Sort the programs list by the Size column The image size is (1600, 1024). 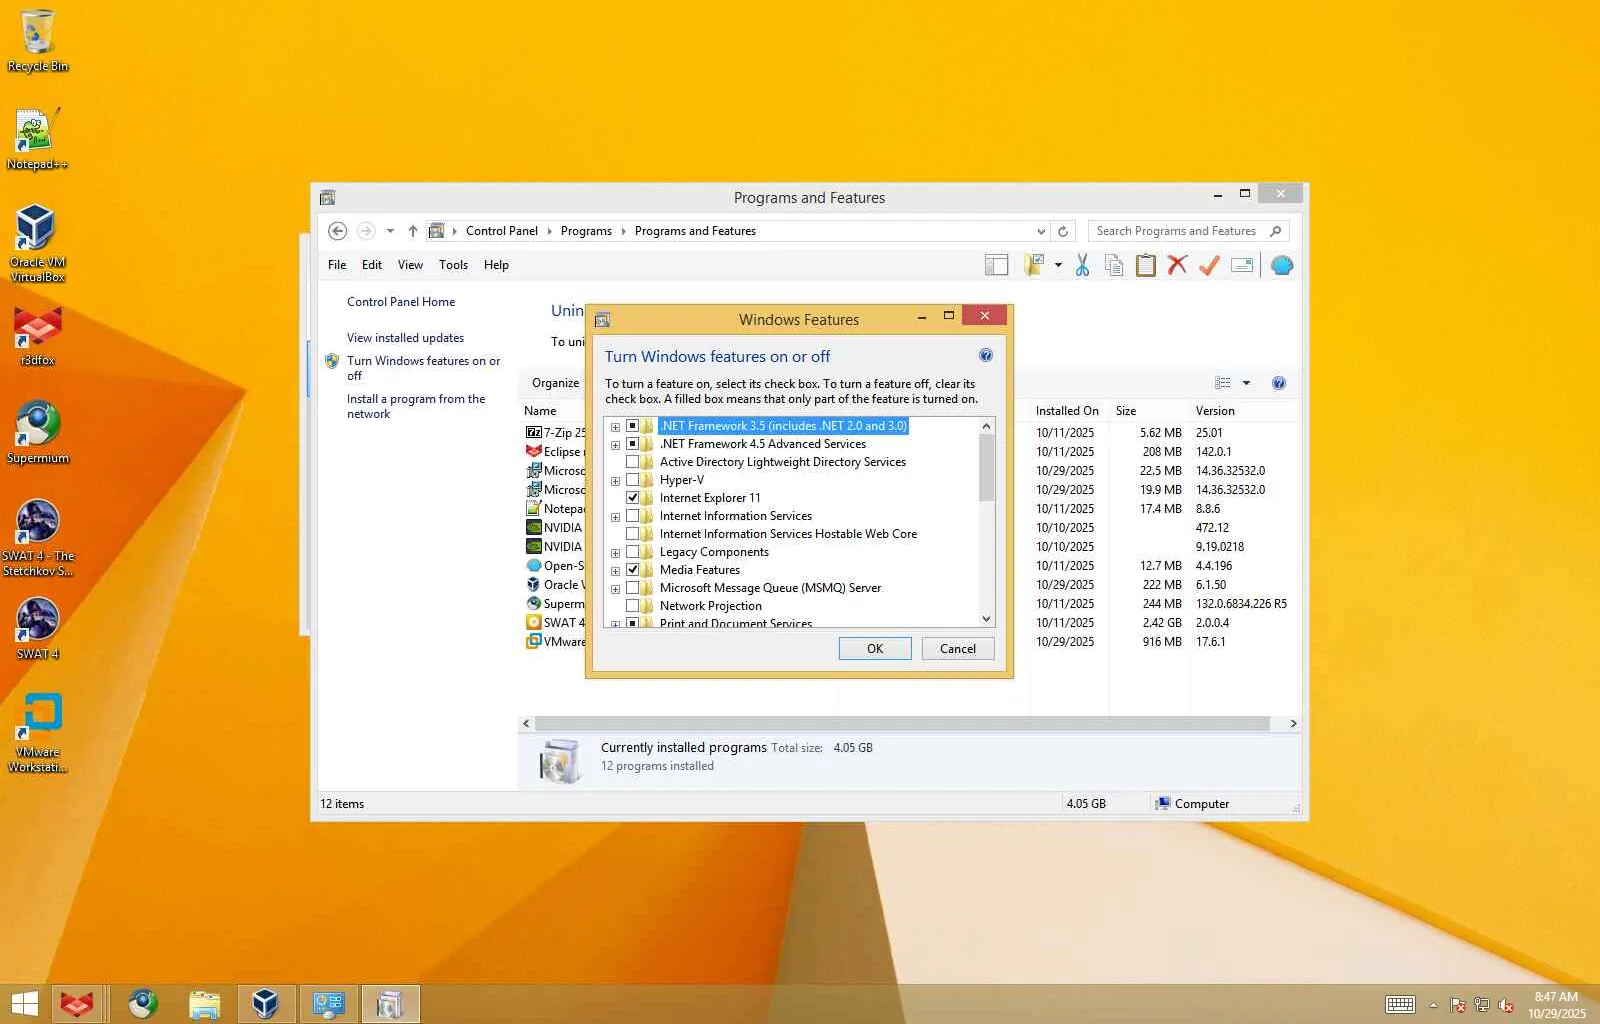(x=1126, y=411)
